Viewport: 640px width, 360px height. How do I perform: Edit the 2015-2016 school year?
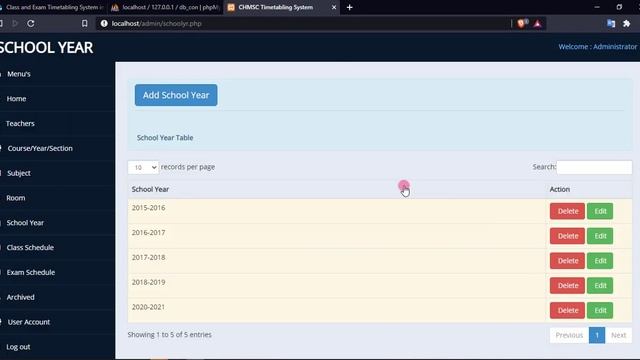pos(600,211)
